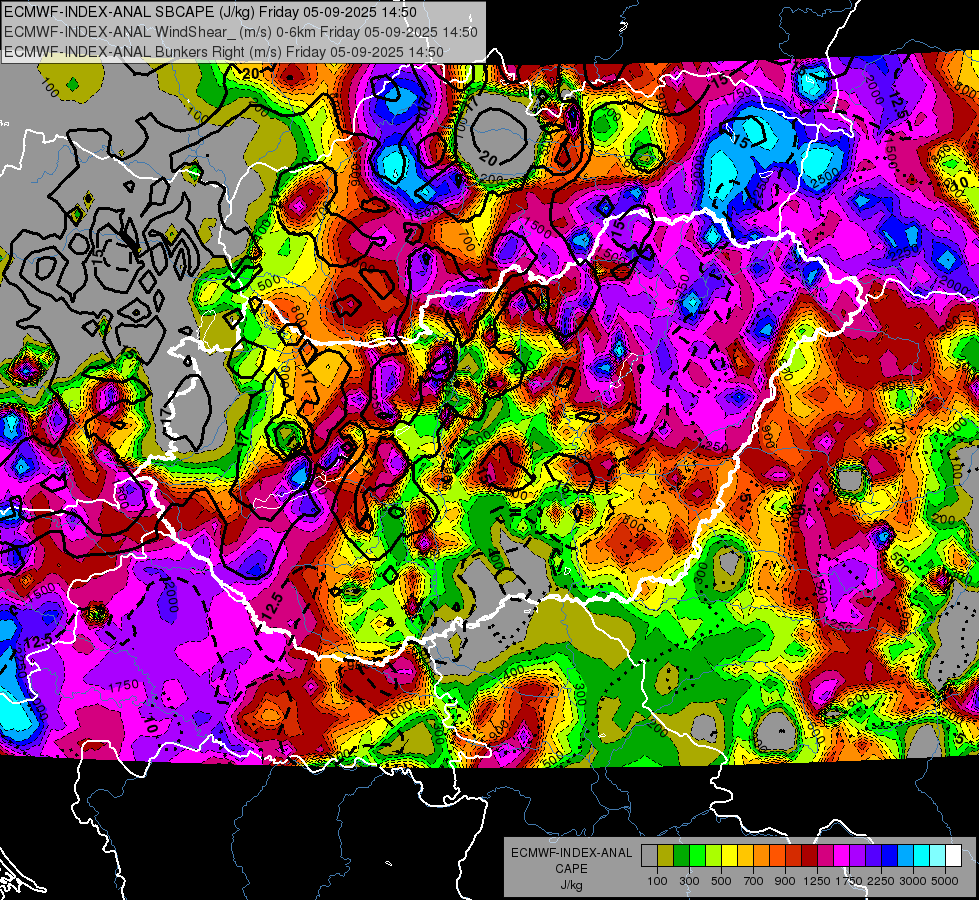
Task: Pick the pink-magenta swatch at 1250
Action: coord(825,855)
